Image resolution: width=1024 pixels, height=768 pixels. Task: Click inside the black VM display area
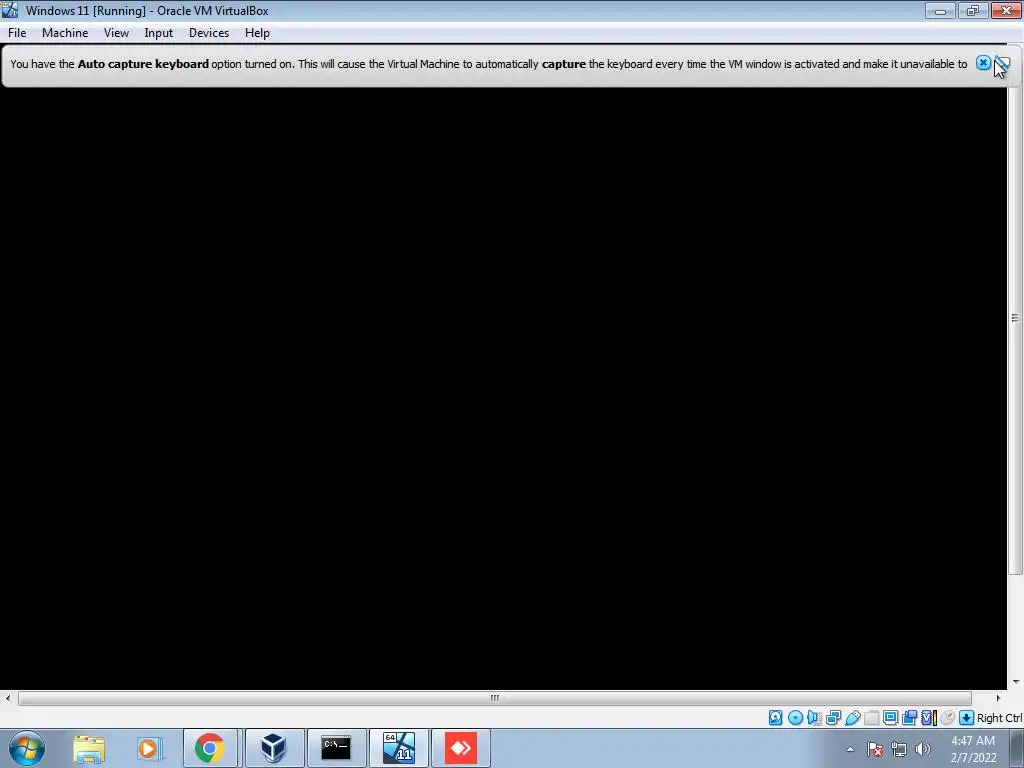tap(503, 389)
